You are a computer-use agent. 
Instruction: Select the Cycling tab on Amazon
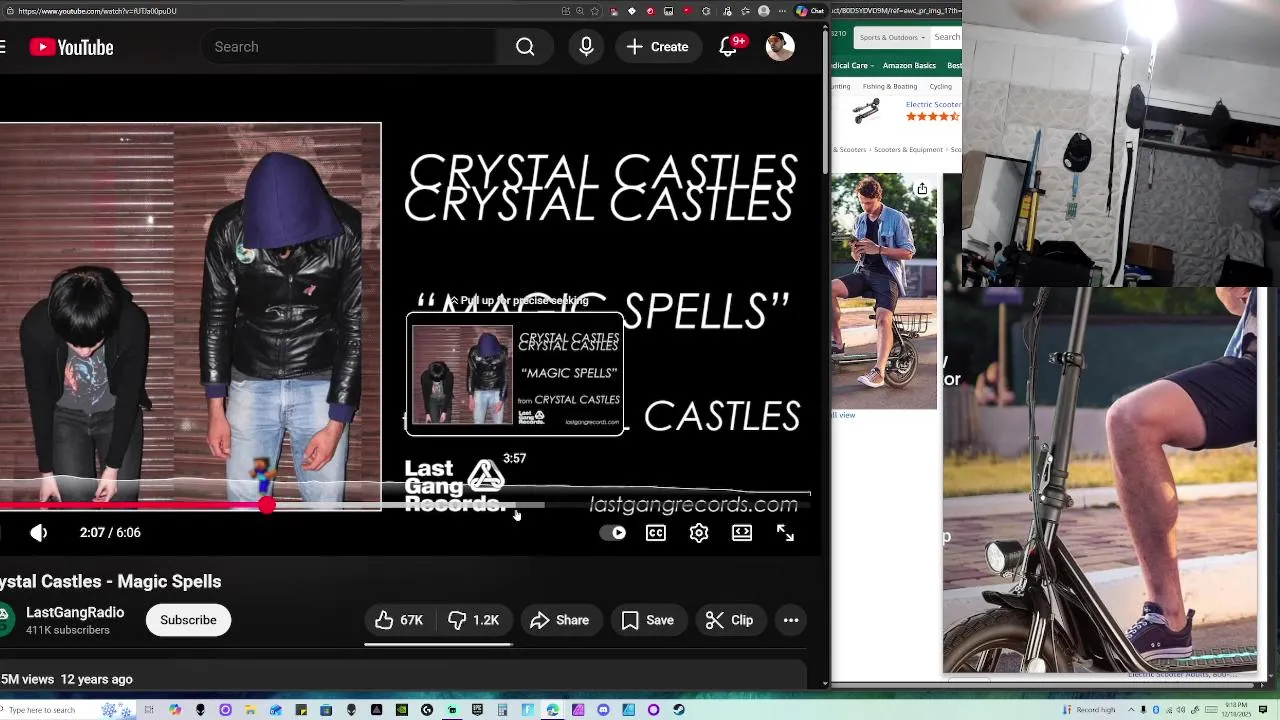(x=940, y=86)
